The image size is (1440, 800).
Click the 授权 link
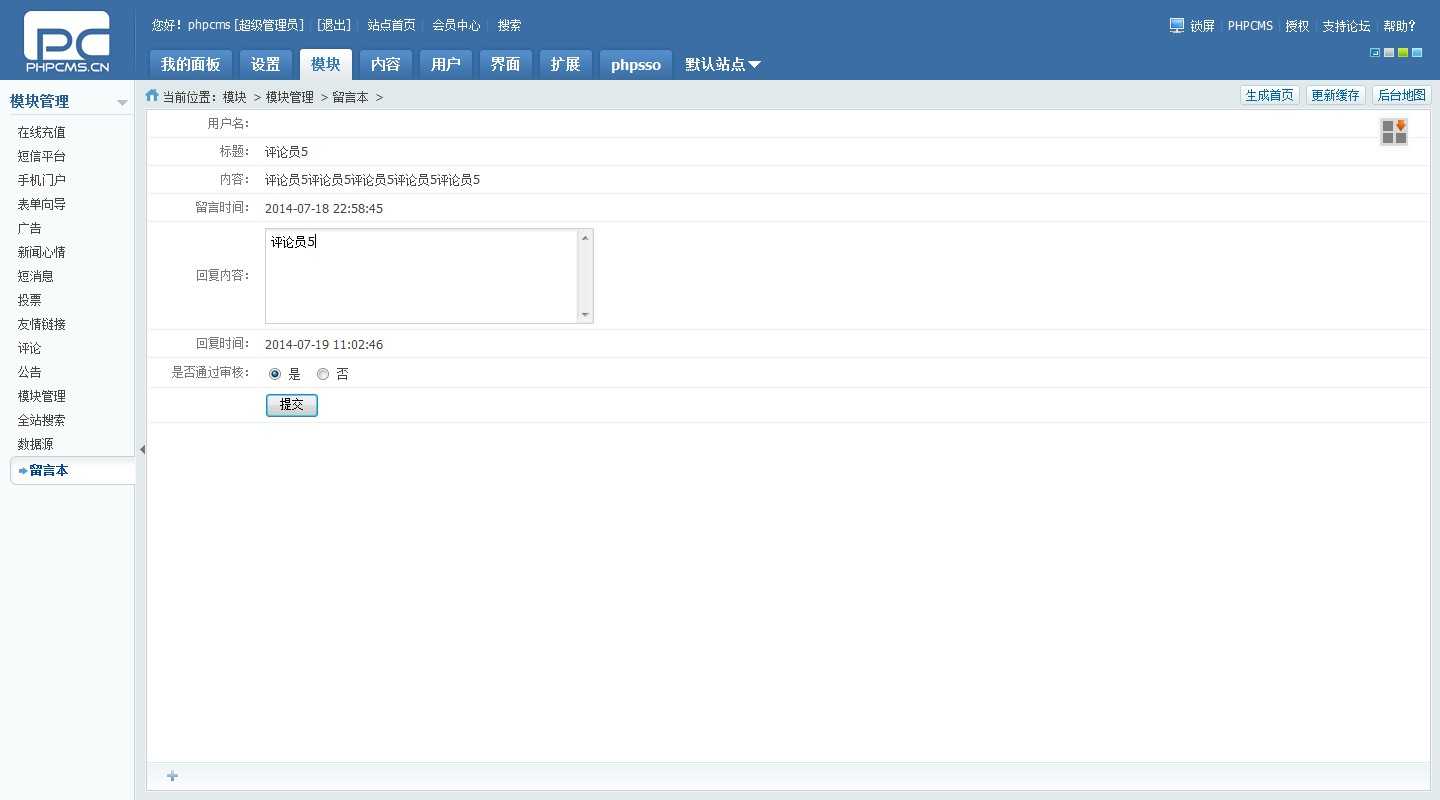(x=1298, y=26)
